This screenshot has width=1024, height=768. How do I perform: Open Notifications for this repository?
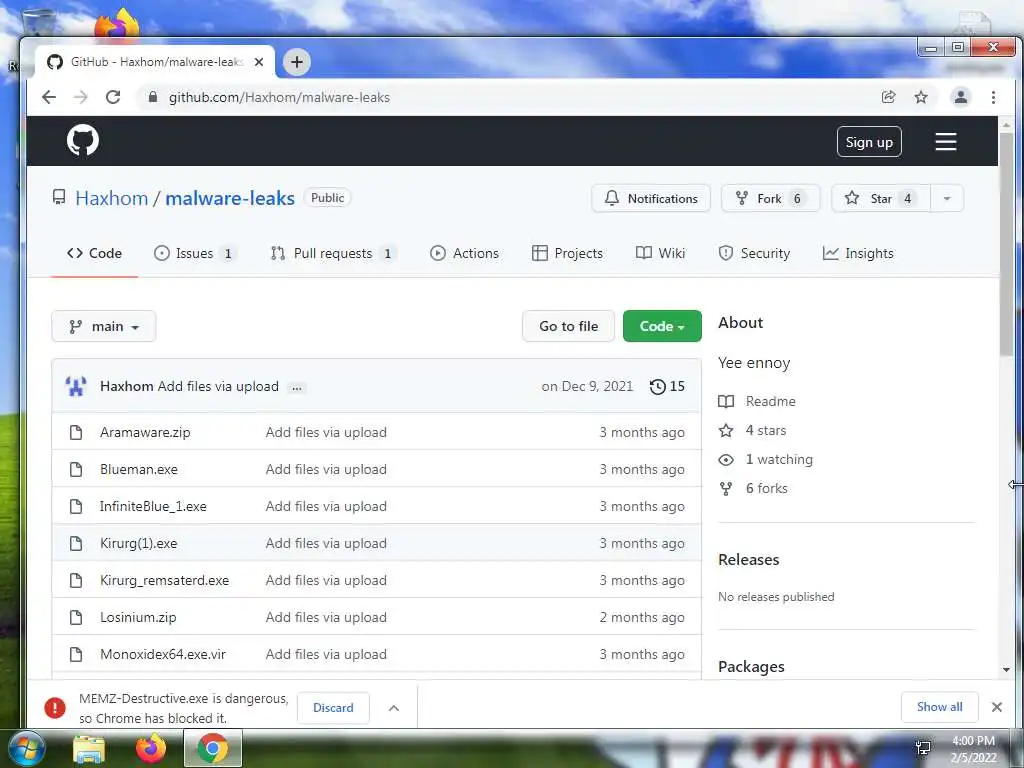(x=650, y=199)
